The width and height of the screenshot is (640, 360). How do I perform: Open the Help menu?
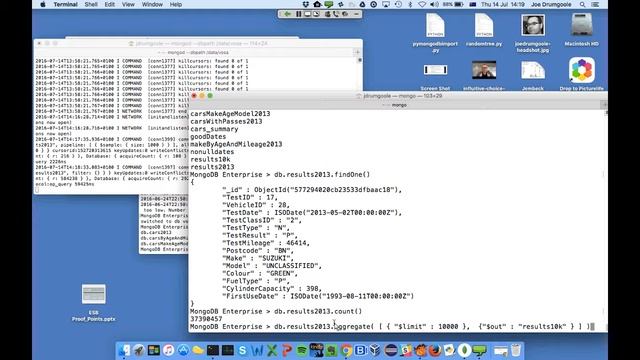pyautogui.click(x=176, y=4)
